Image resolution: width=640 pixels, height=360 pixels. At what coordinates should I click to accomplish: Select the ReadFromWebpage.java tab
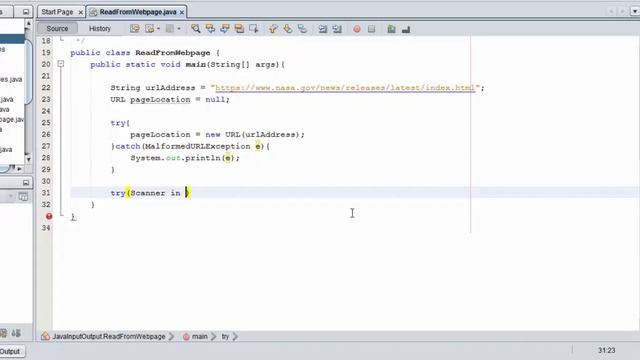(x=138, y=12)
